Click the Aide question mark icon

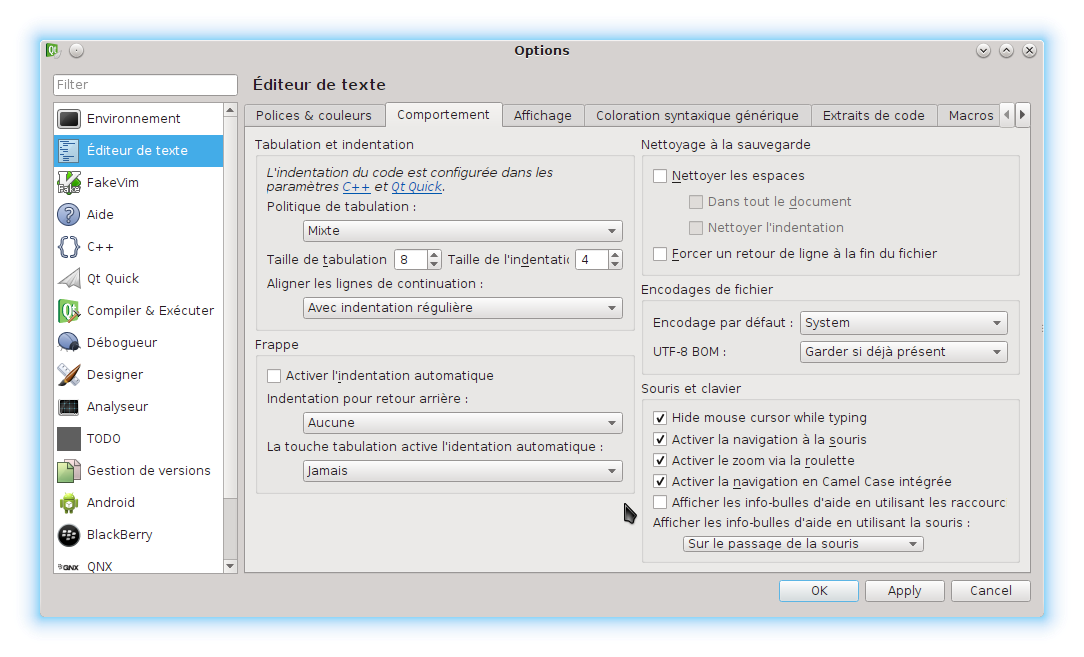(68, 214)
